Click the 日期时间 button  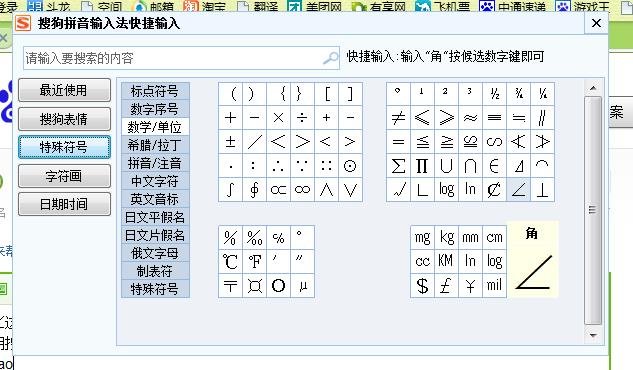(64, 204)
